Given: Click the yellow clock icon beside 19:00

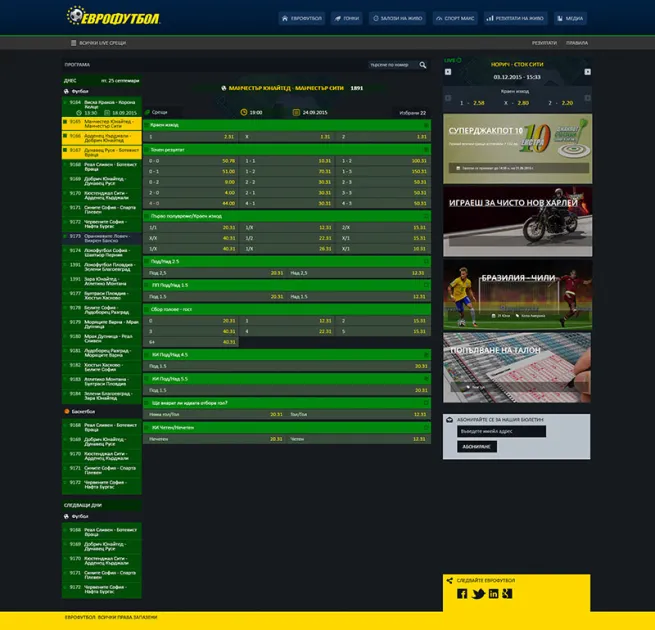Looking at the screenshot, I should pos(244,112).
